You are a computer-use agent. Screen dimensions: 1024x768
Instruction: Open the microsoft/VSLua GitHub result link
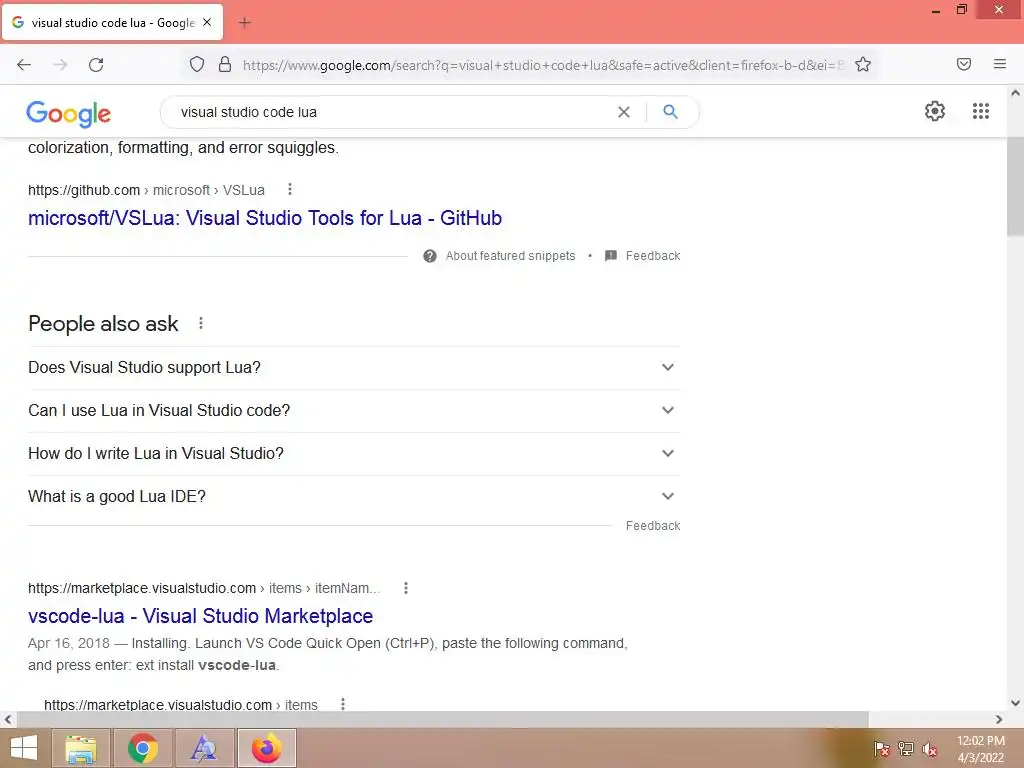264,218
